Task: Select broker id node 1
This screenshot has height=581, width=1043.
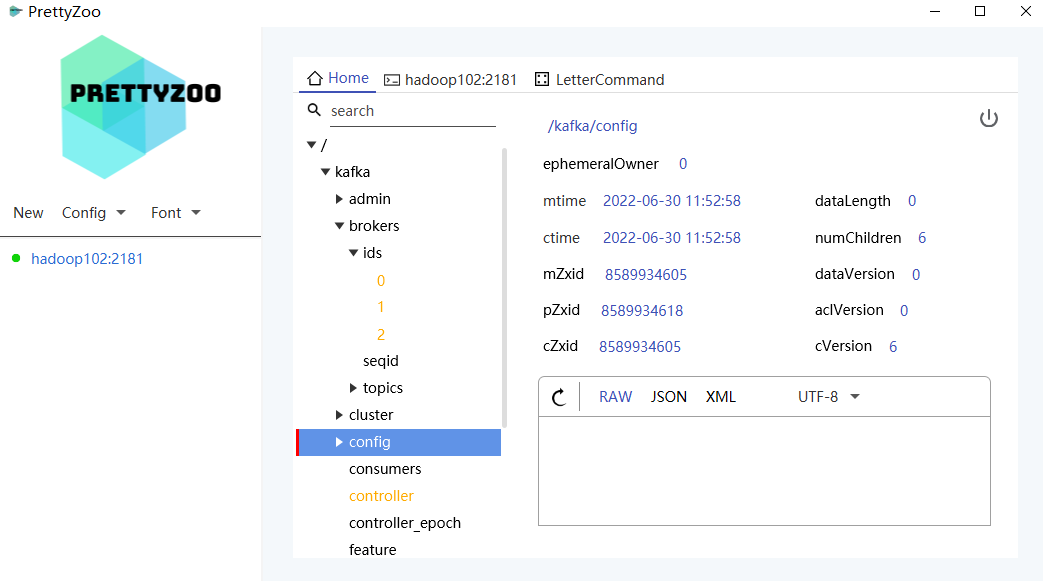Action: [x=380, y=307]
